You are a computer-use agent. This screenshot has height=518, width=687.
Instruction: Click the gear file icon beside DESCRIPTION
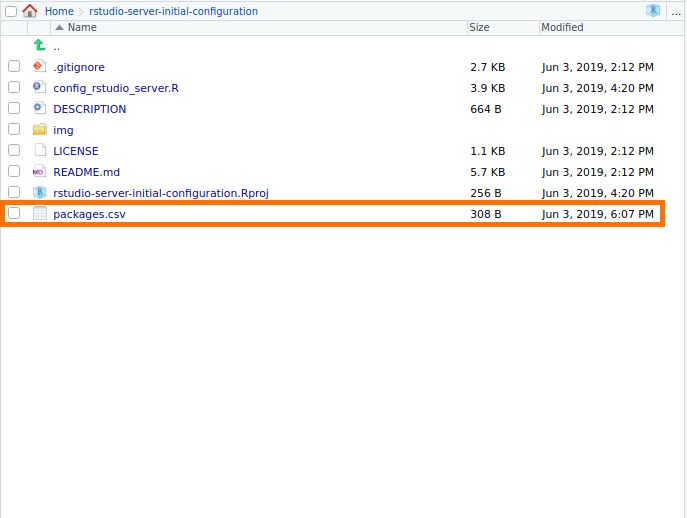click(x=39, y=108)
